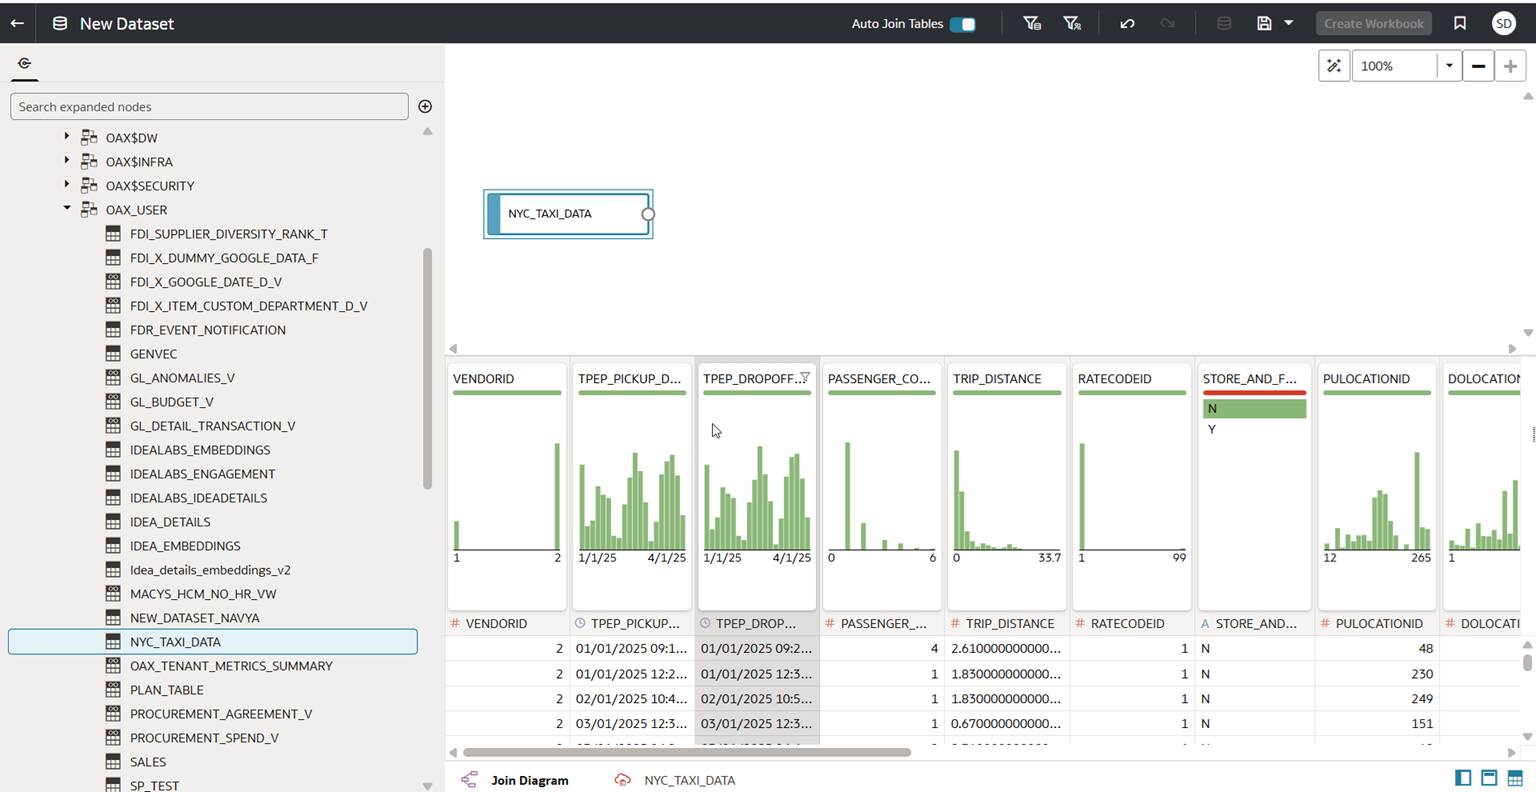Select FDI_SUPPLIER_DIVERSITY_RANK_T table
This screenshot has height=792, width=1536.
point(228,234)
